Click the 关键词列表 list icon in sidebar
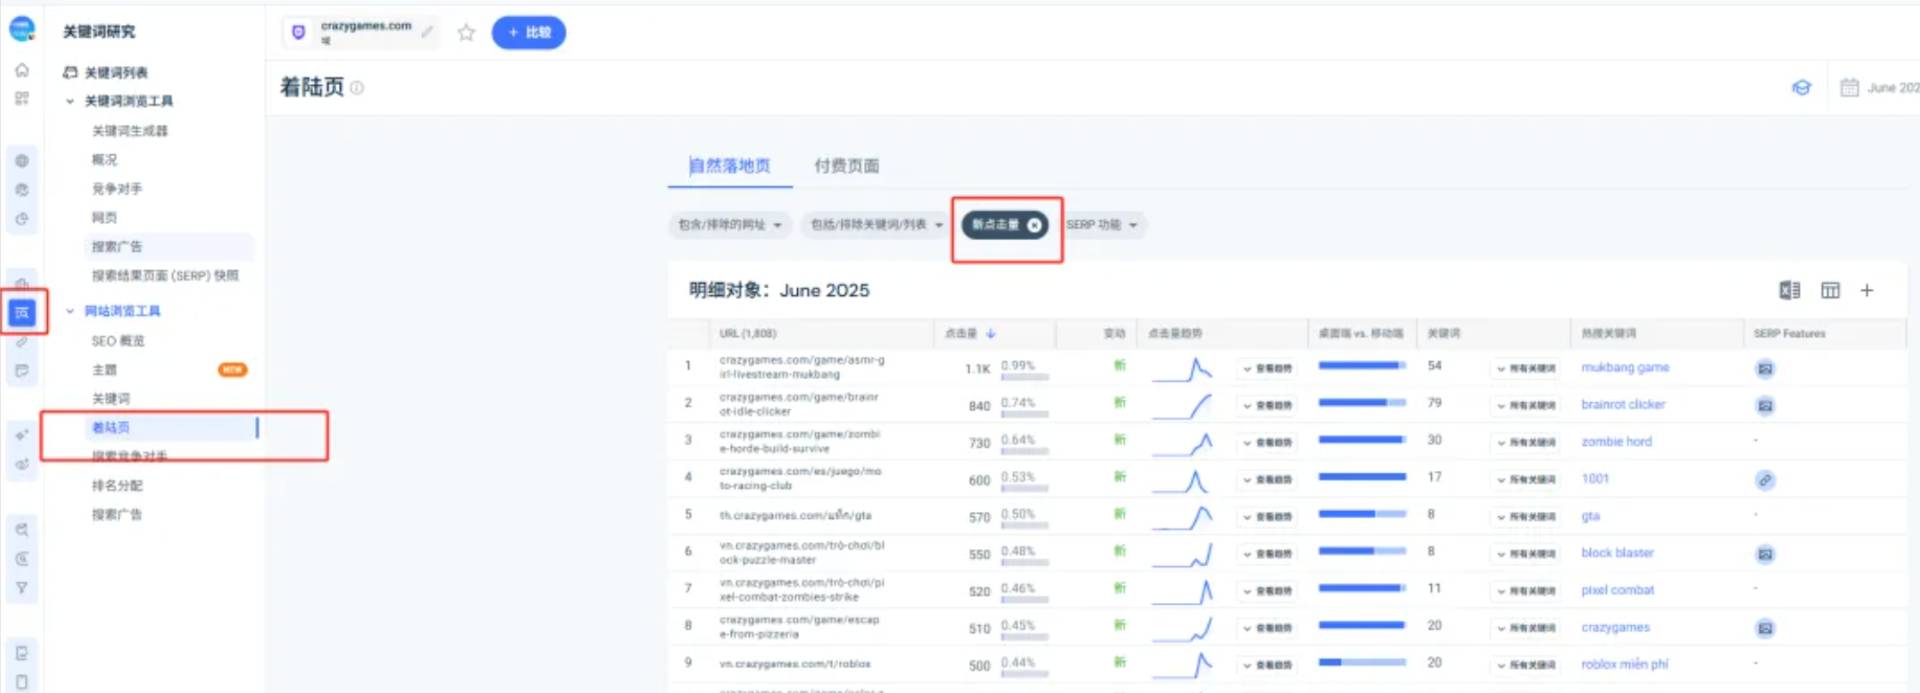This screenshot has height=693, width=1920. 70,72
